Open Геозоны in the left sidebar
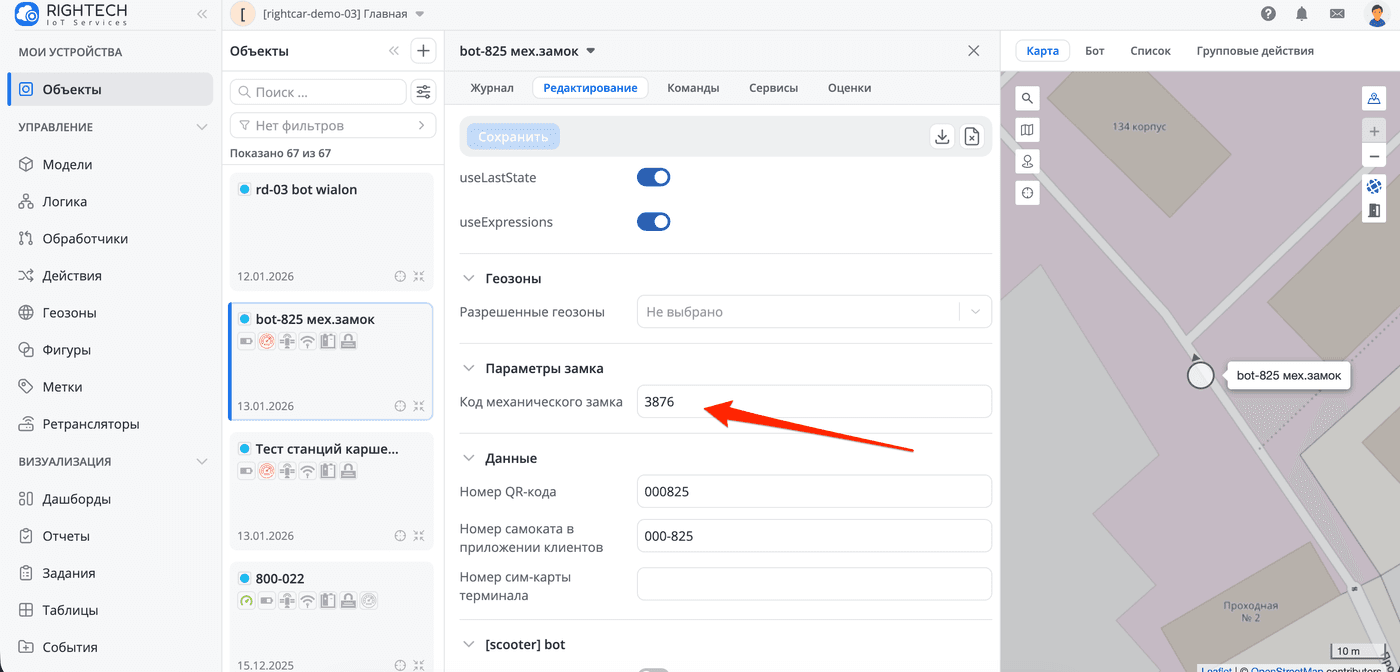The height and width of the screenshot is (672, 1400). (x=69, y=313)
